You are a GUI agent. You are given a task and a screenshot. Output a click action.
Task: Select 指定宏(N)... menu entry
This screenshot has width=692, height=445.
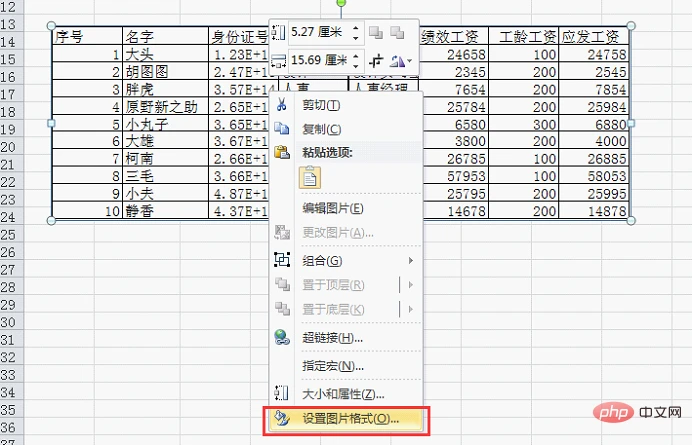(x=333, y=366)
